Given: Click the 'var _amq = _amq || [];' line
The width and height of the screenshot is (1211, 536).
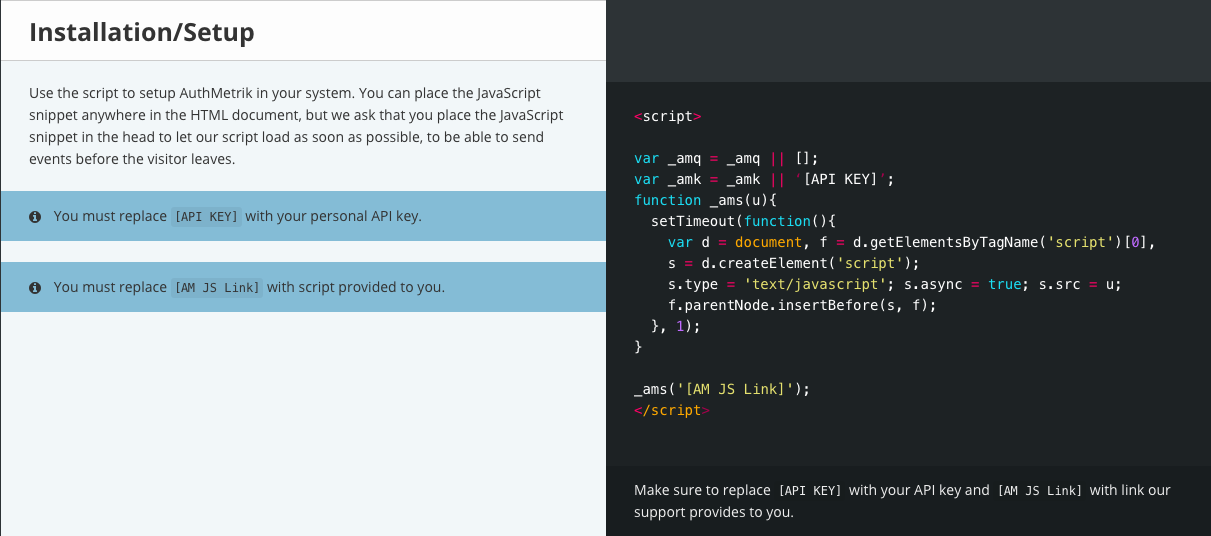Looking at the screenshot, I should click(726, 158).
